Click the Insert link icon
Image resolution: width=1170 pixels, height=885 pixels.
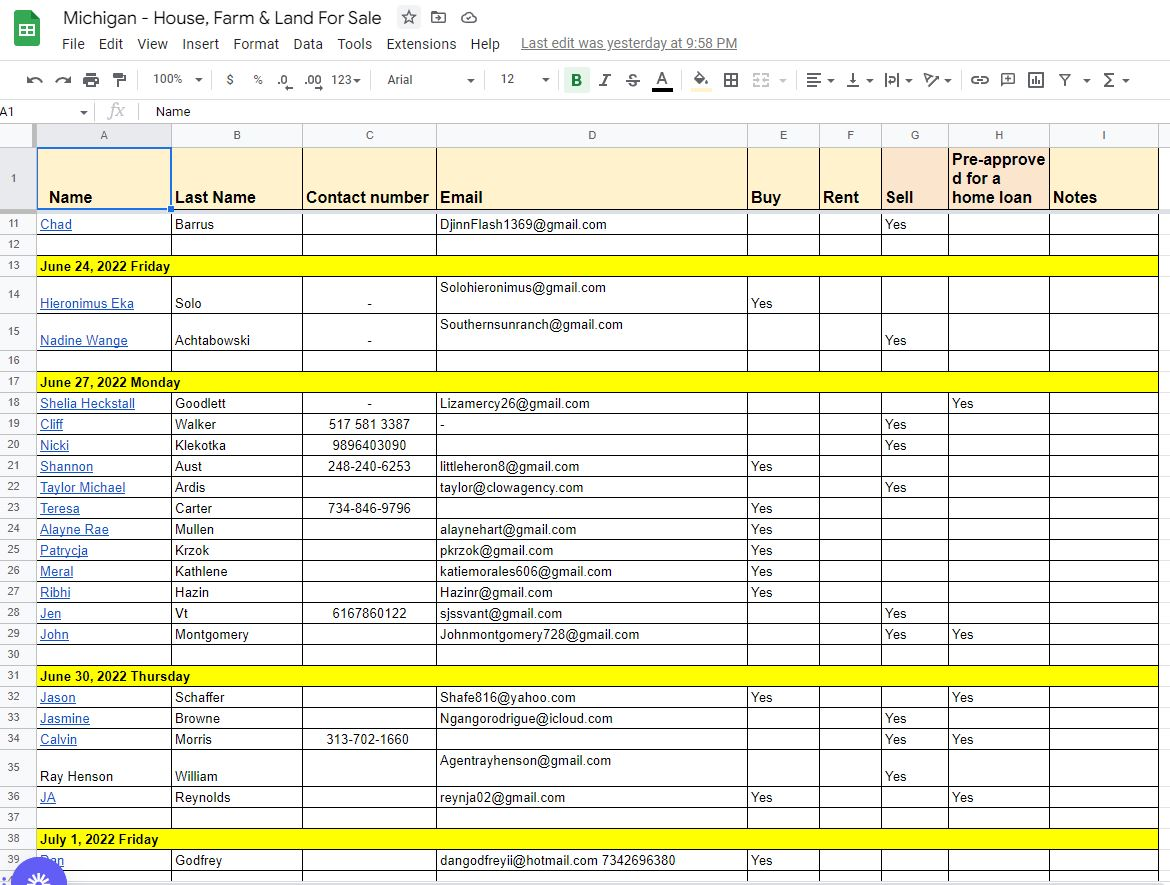pyautogui.click(x=980, y=80)
